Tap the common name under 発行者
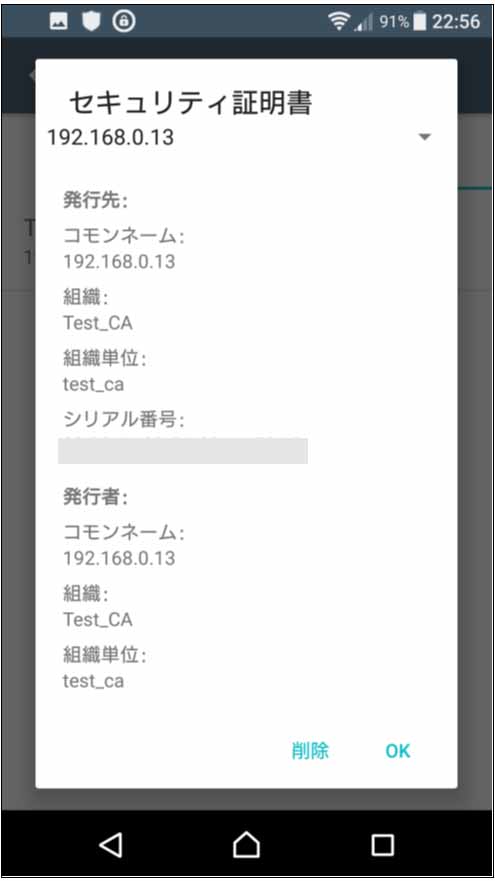495x881 pixels. (x=119, y=558)
